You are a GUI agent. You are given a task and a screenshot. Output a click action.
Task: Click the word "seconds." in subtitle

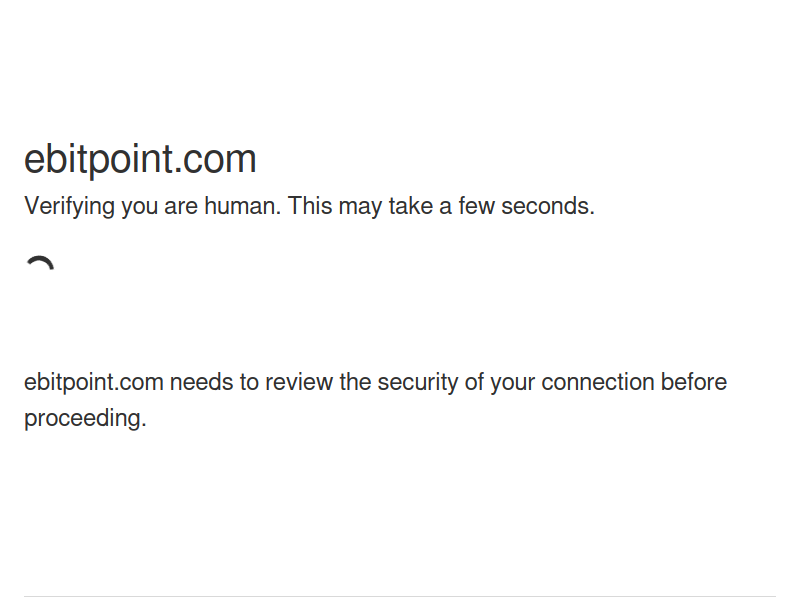[x=548, y=206]
